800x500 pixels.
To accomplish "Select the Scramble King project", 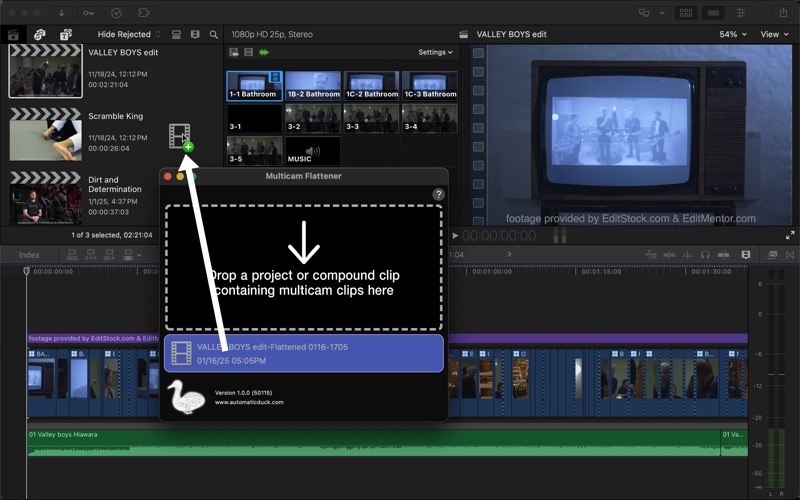I will click(45, 134).
